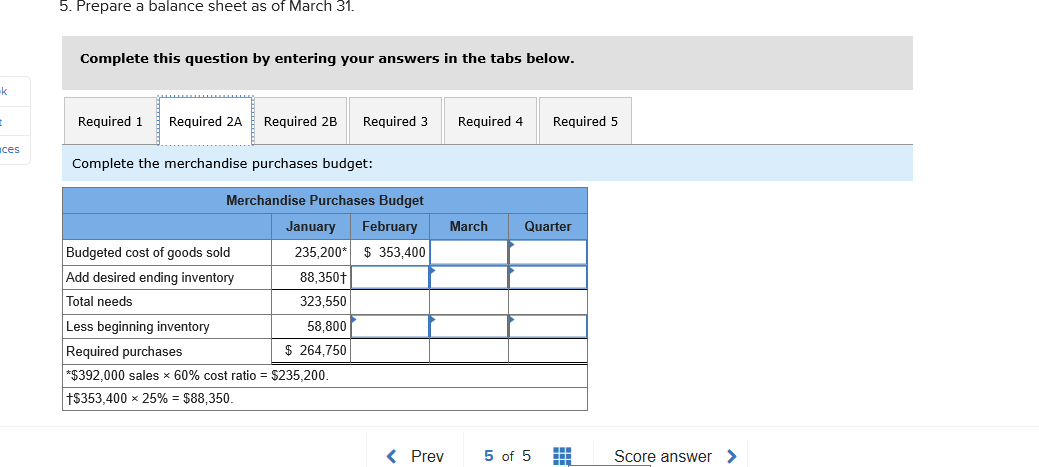Select January cost of goods sold 235,200 value
This screenshot has width=1039, height=467.
point(321,252)
